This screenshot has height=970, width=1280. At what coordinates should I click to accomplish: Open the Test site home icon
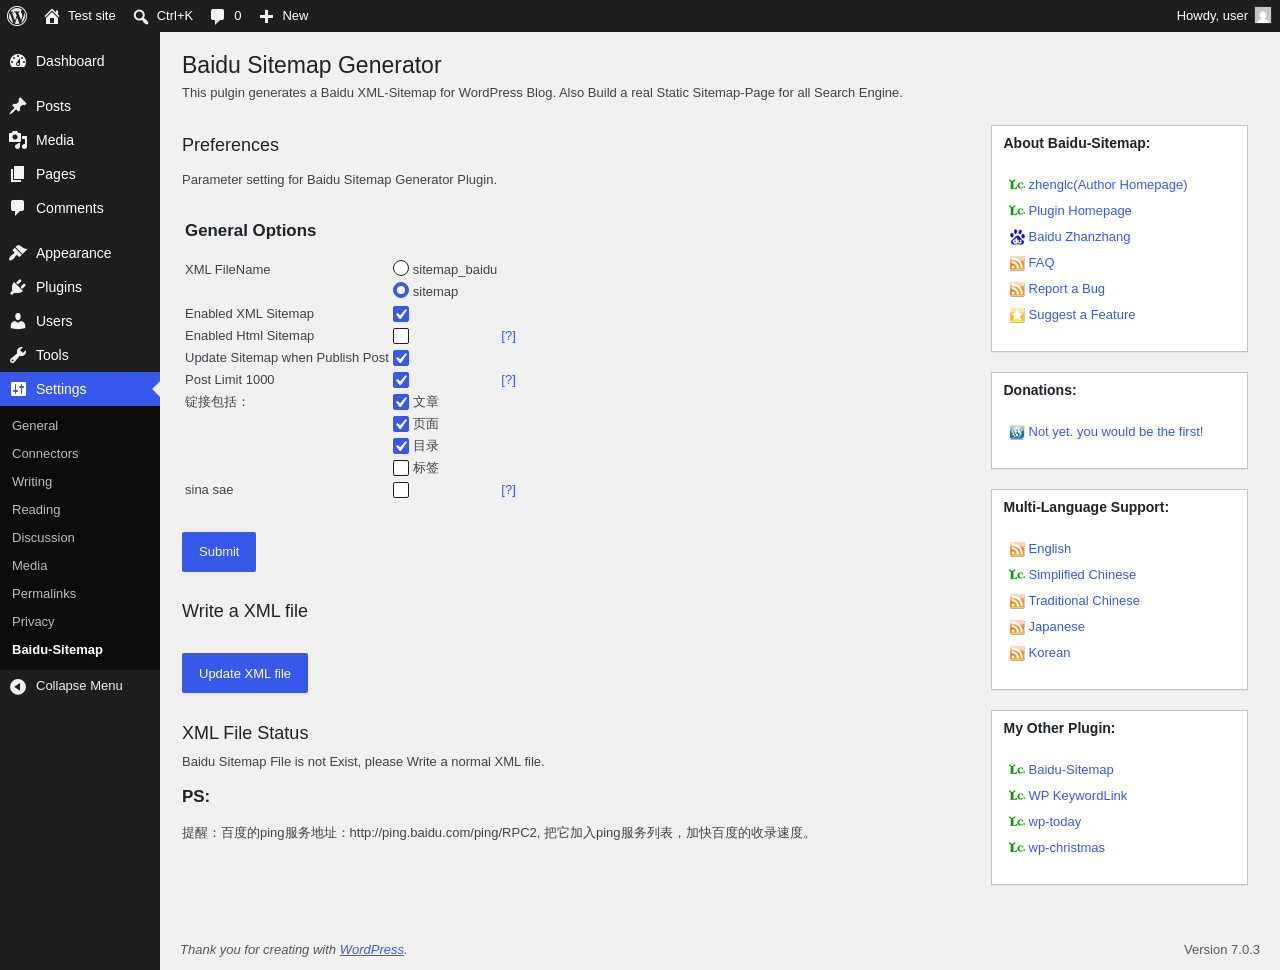click(52, 16)
